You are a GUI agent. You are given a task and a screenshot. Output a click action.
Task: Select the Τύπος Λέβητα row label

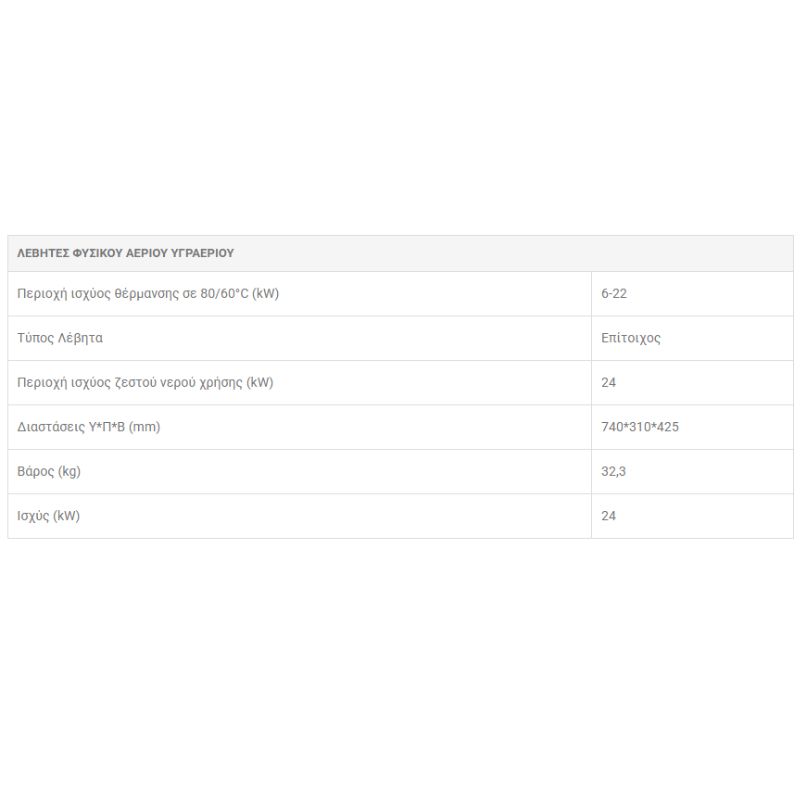60,338
